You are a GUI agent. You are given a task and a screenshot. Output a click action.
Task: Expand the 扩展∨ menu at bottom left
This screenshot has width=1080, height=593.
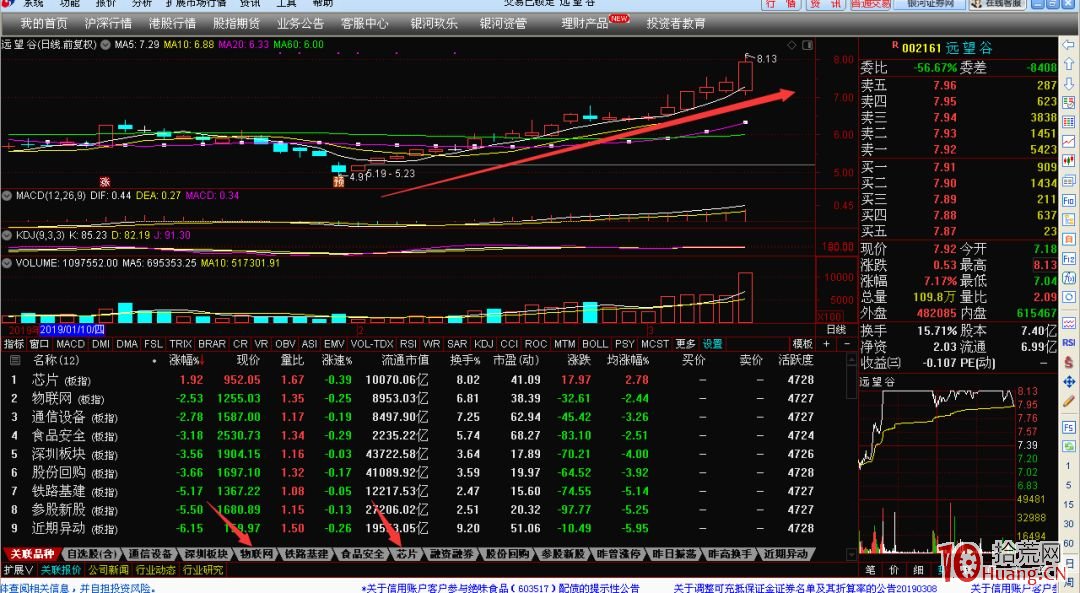click(18, 570)
